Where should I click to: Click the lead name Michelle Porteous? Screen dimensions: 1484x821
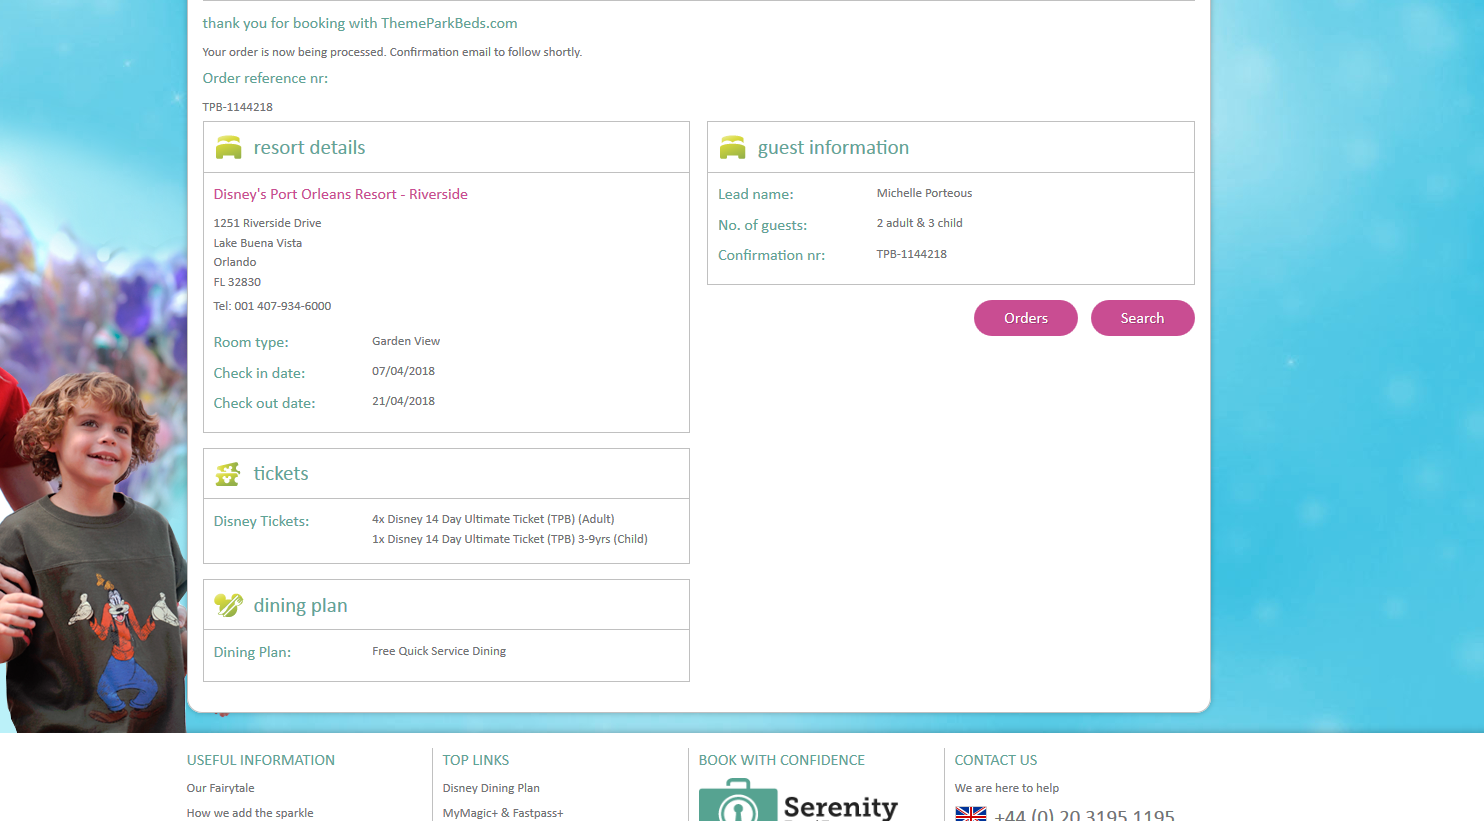924,193
